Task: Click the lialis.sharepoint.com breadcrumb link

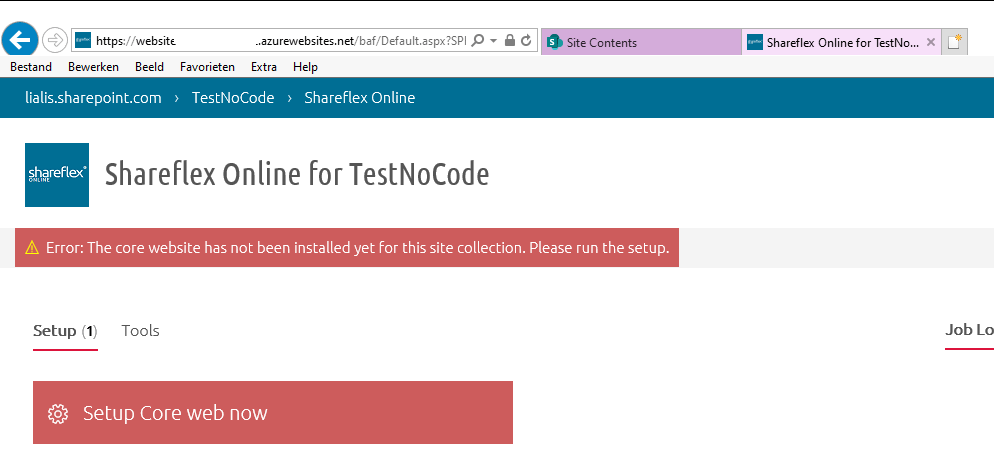Action: point(93,98)
